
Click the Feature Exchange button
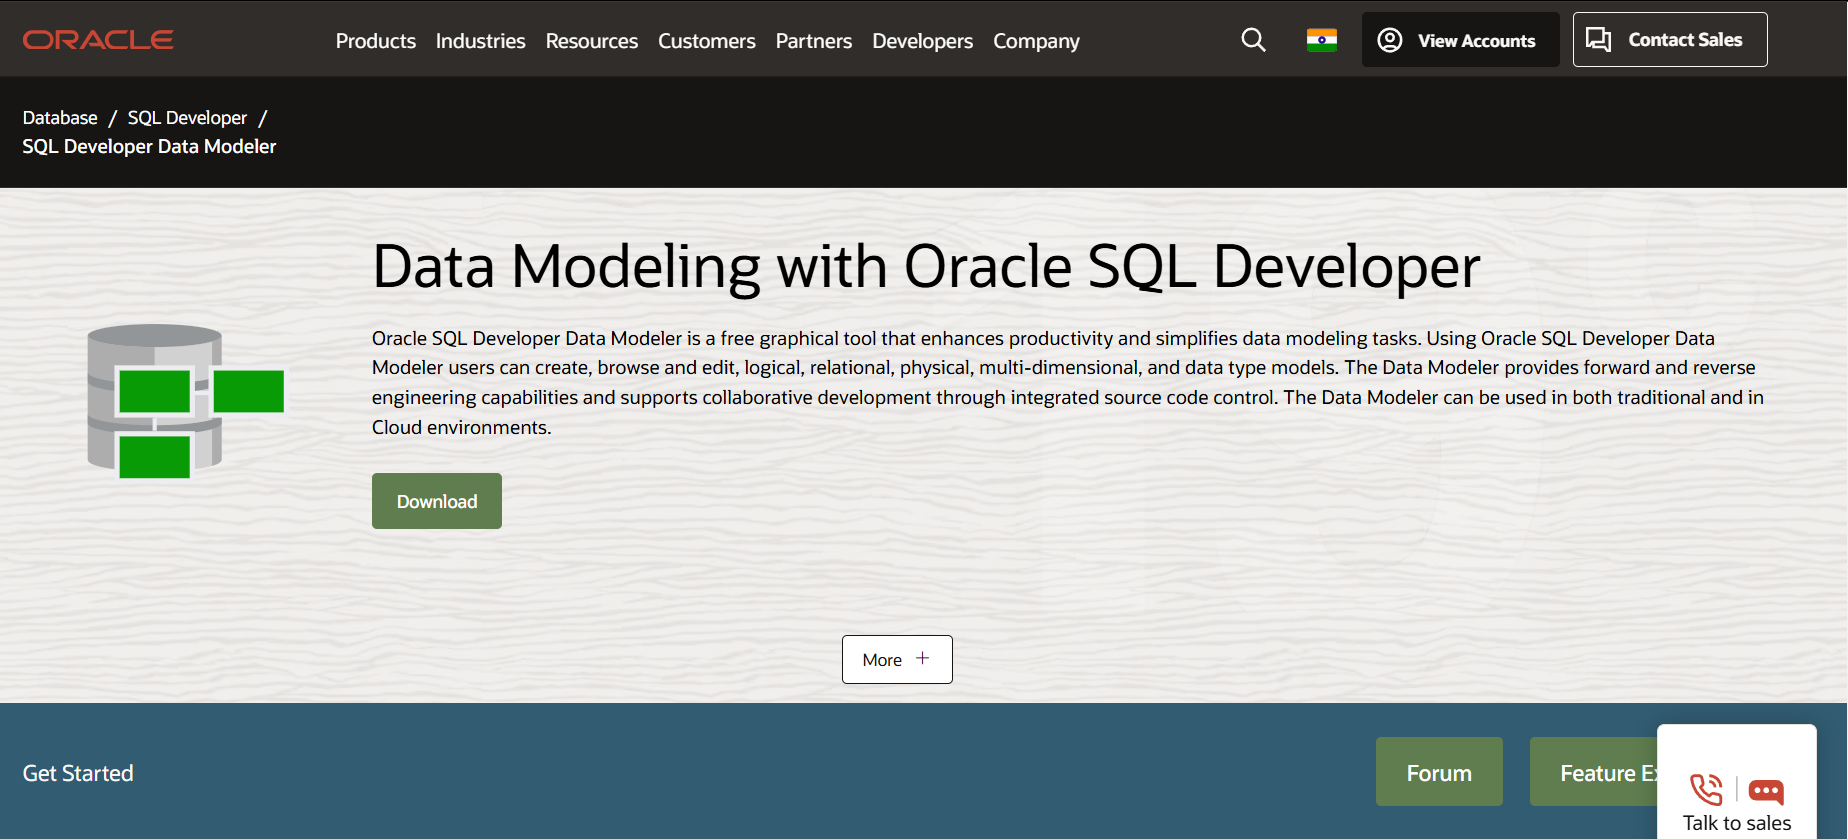pos(1593,772)
